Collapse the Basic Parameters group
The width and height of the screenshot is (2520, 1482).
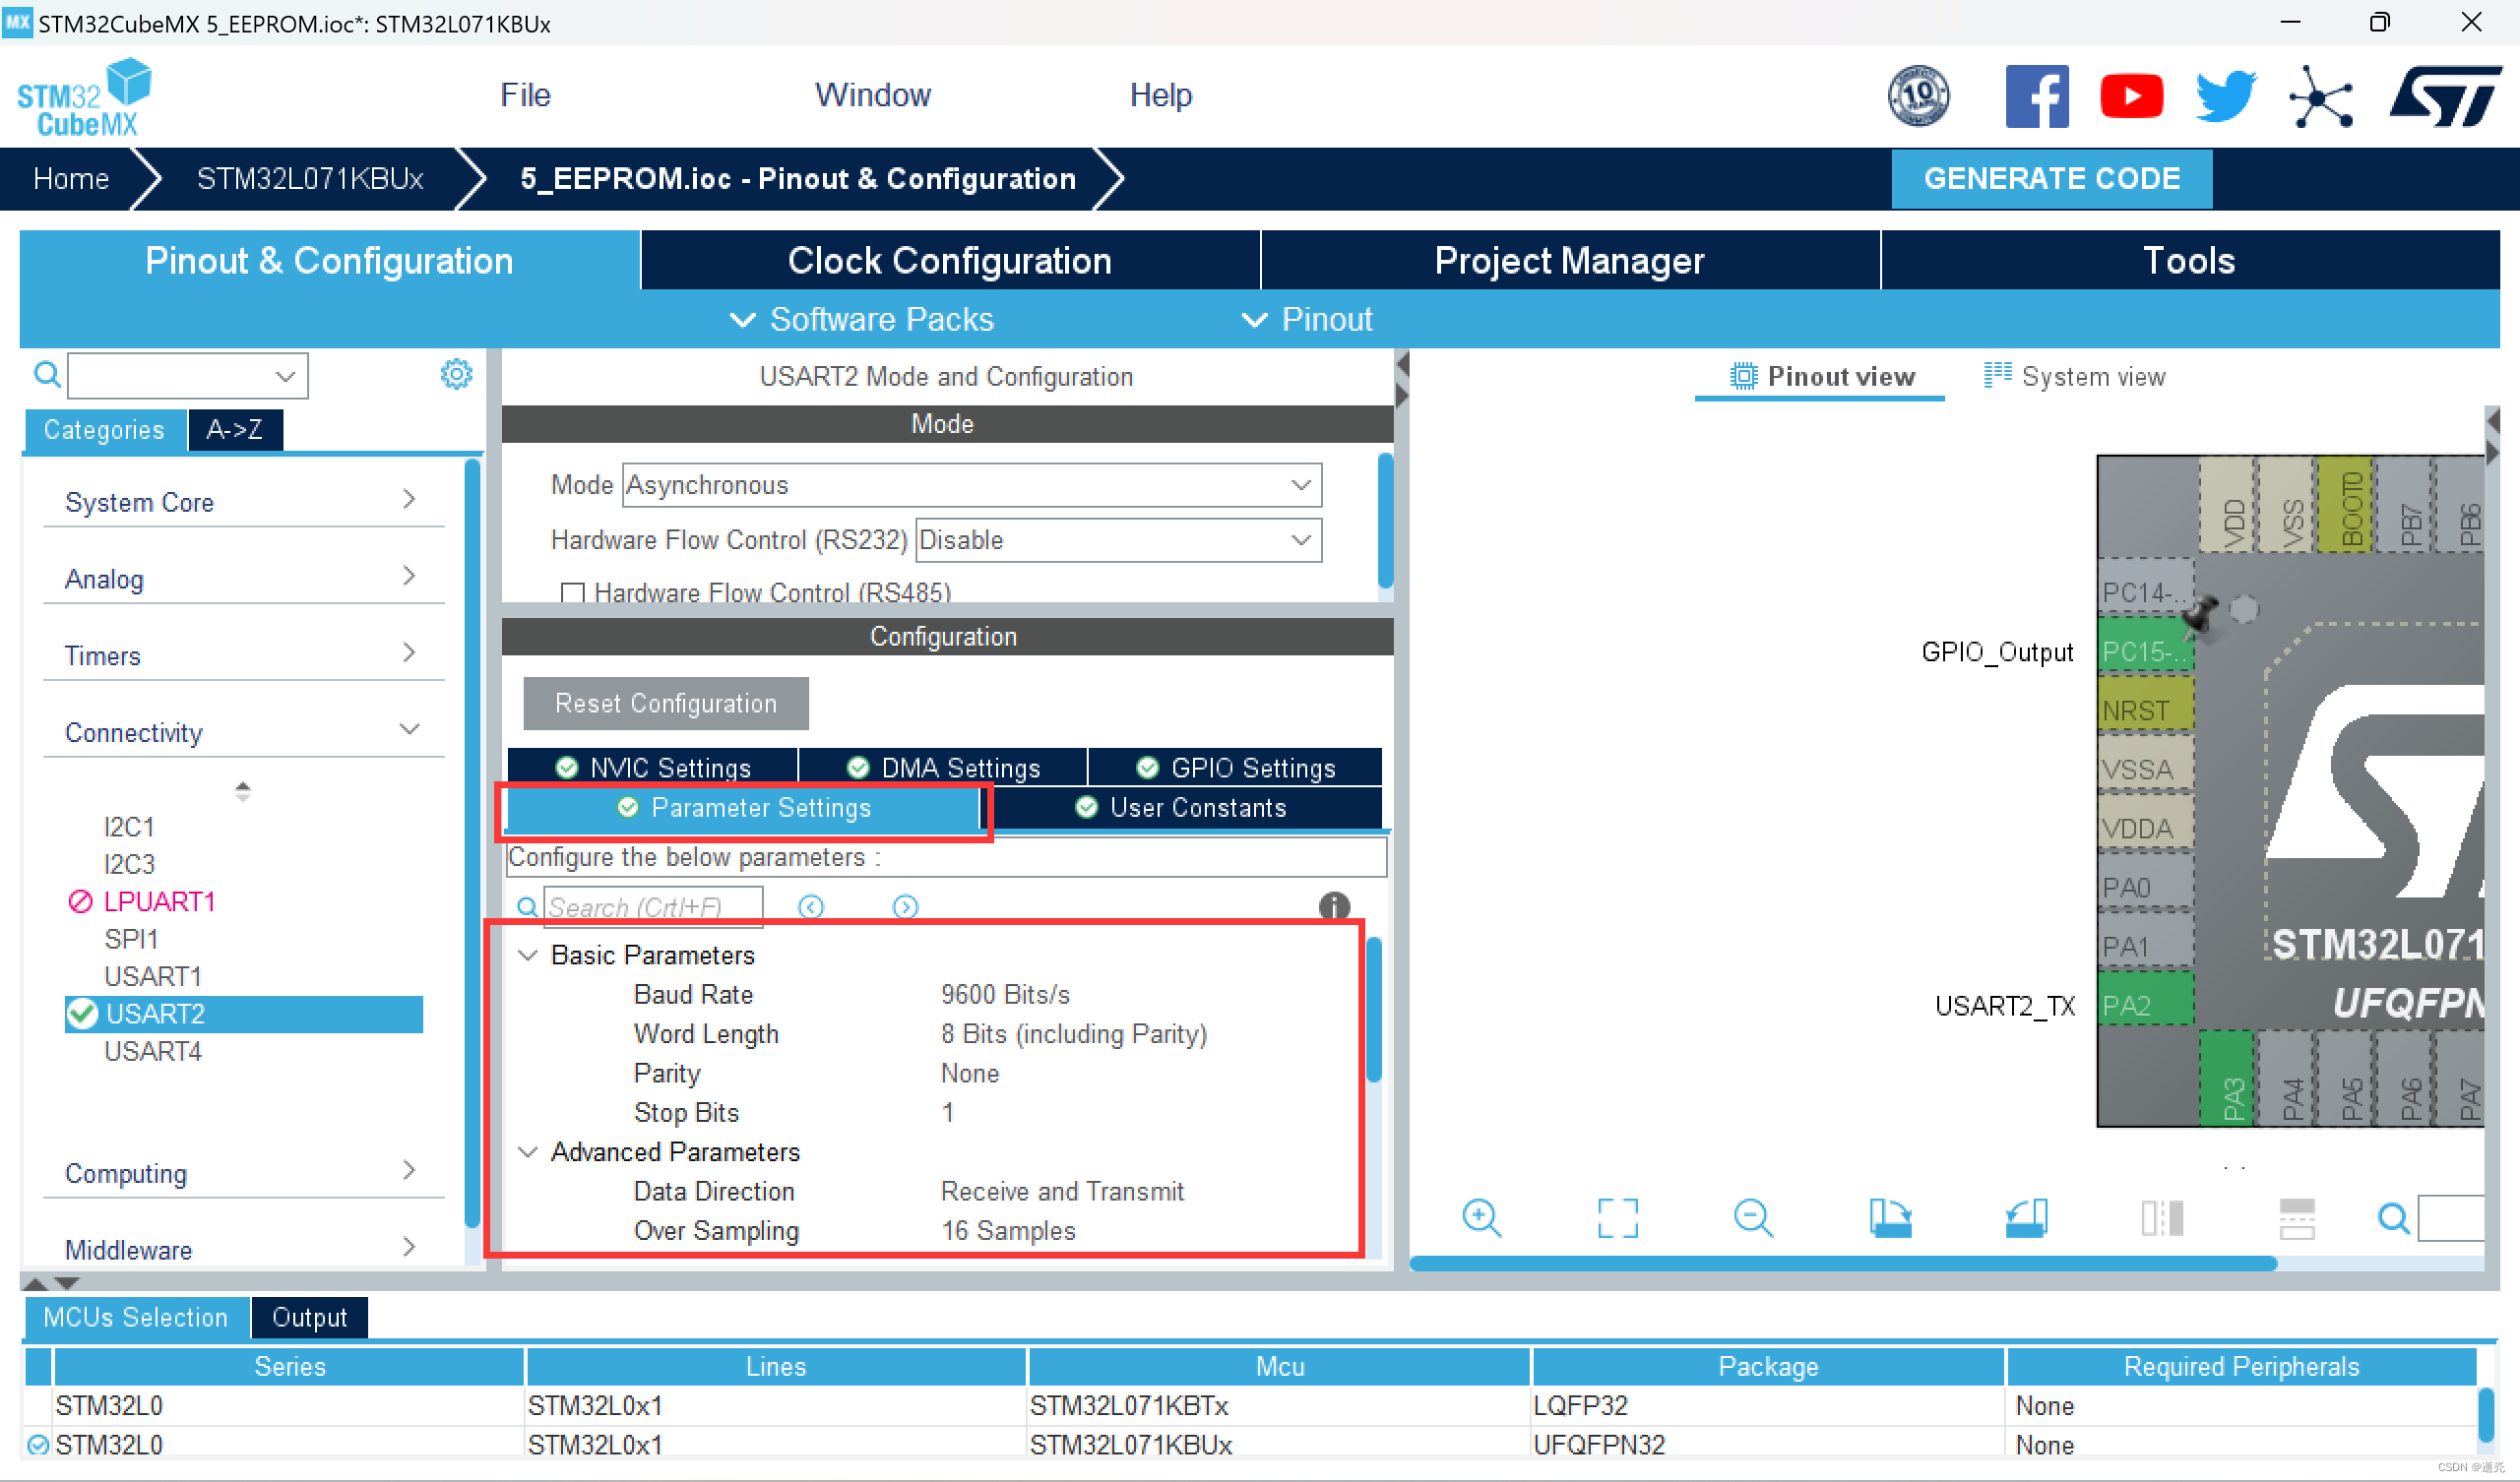point(528,955)
